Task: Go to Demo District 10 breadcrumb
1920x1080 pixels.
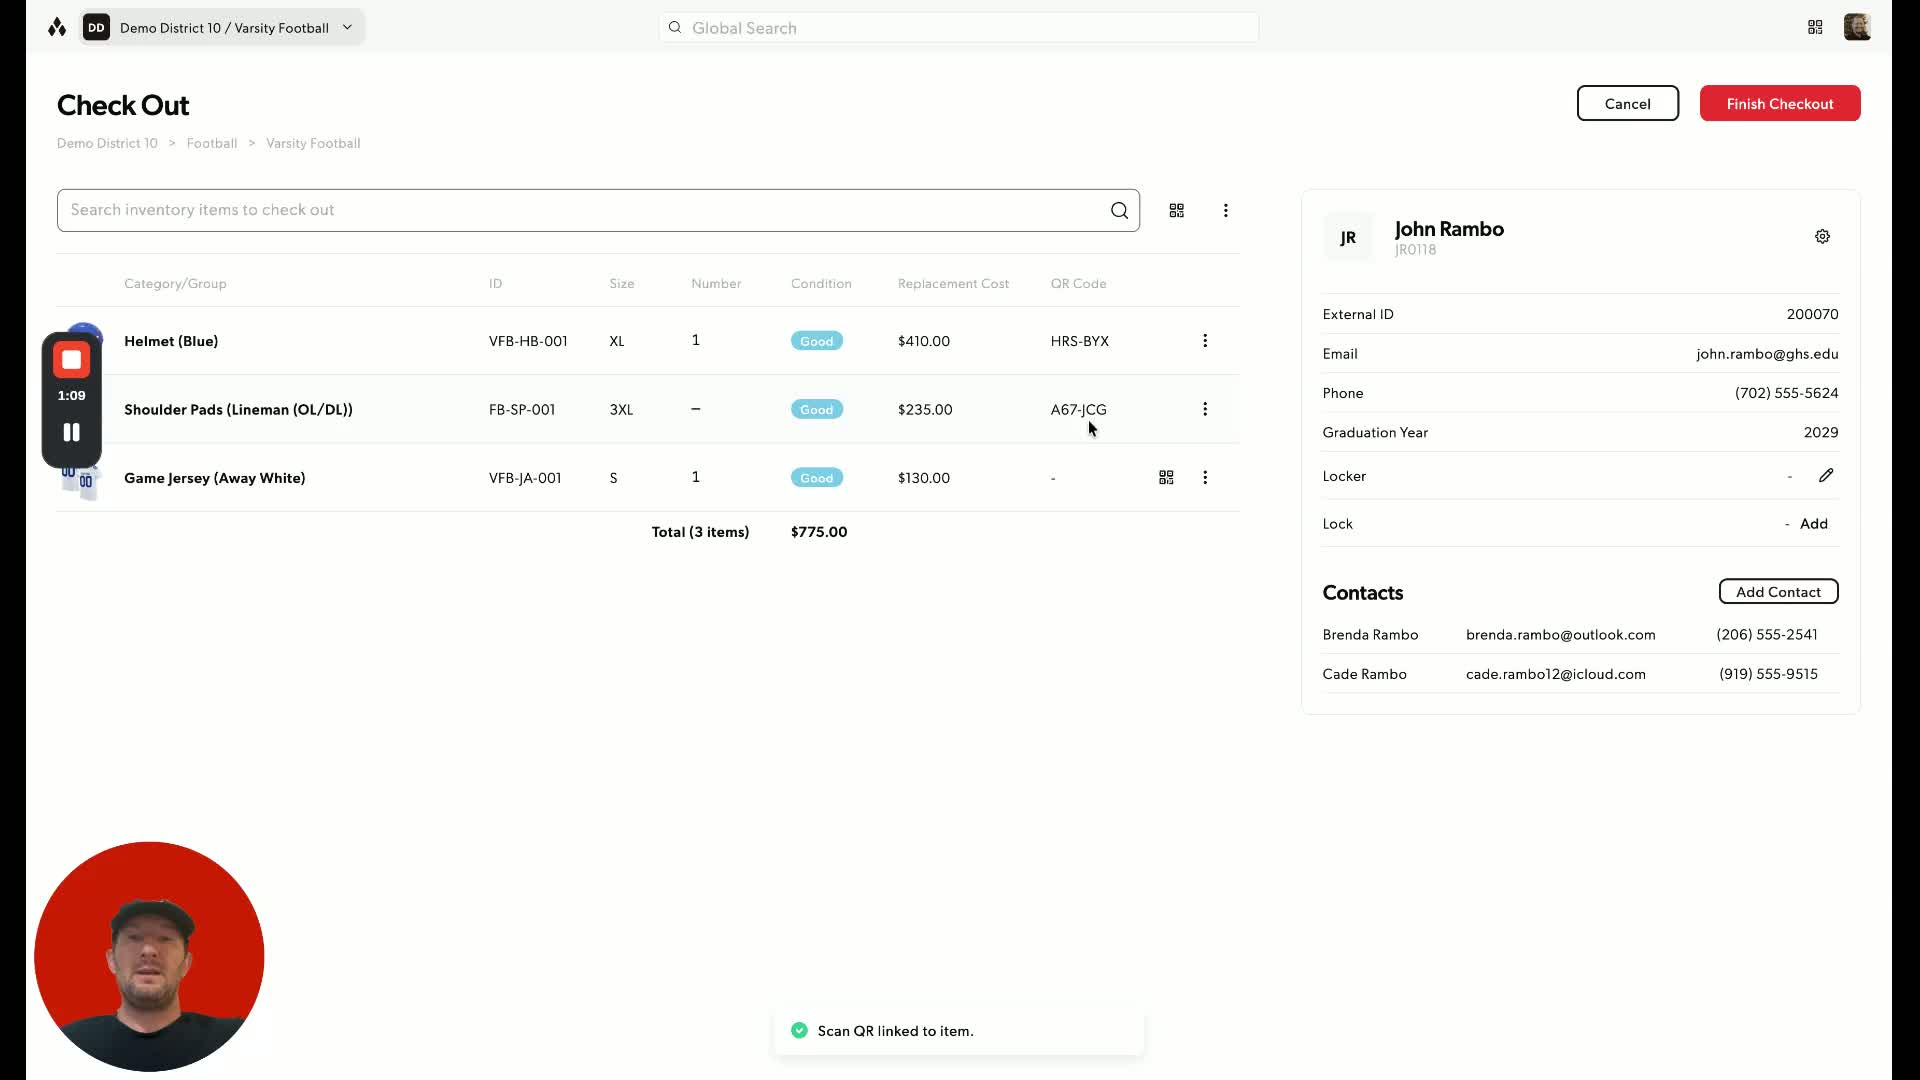Action: (107, 143)
